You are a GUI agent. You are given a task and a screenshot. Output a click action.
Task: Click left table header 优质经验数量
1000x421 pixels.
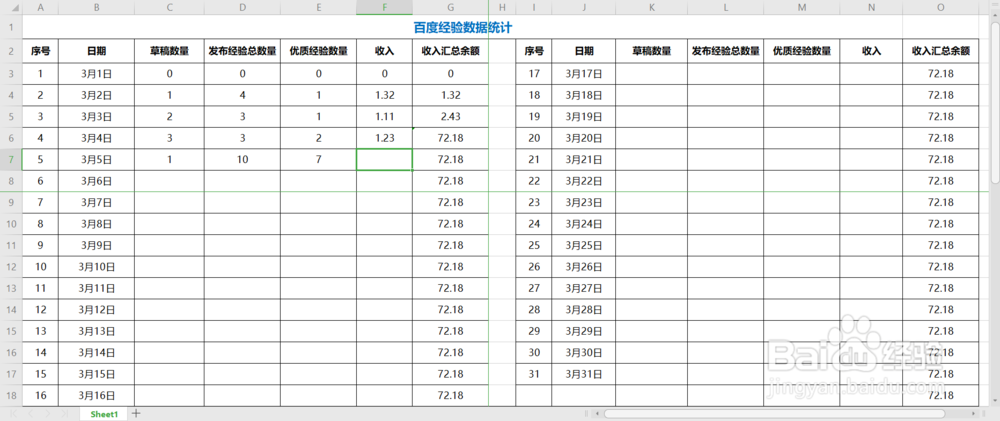pyautogui.click(x=318, y=52)
